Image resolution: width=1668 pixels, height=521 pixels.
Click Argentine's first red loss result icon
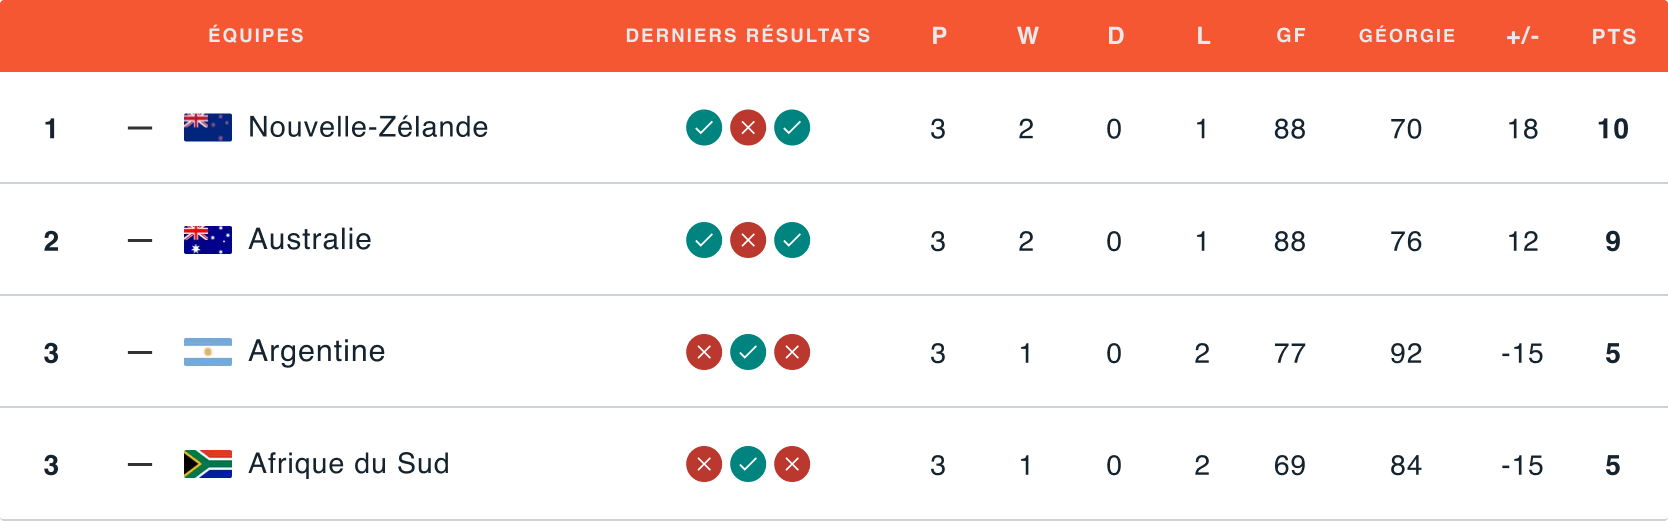pos(704,352)
